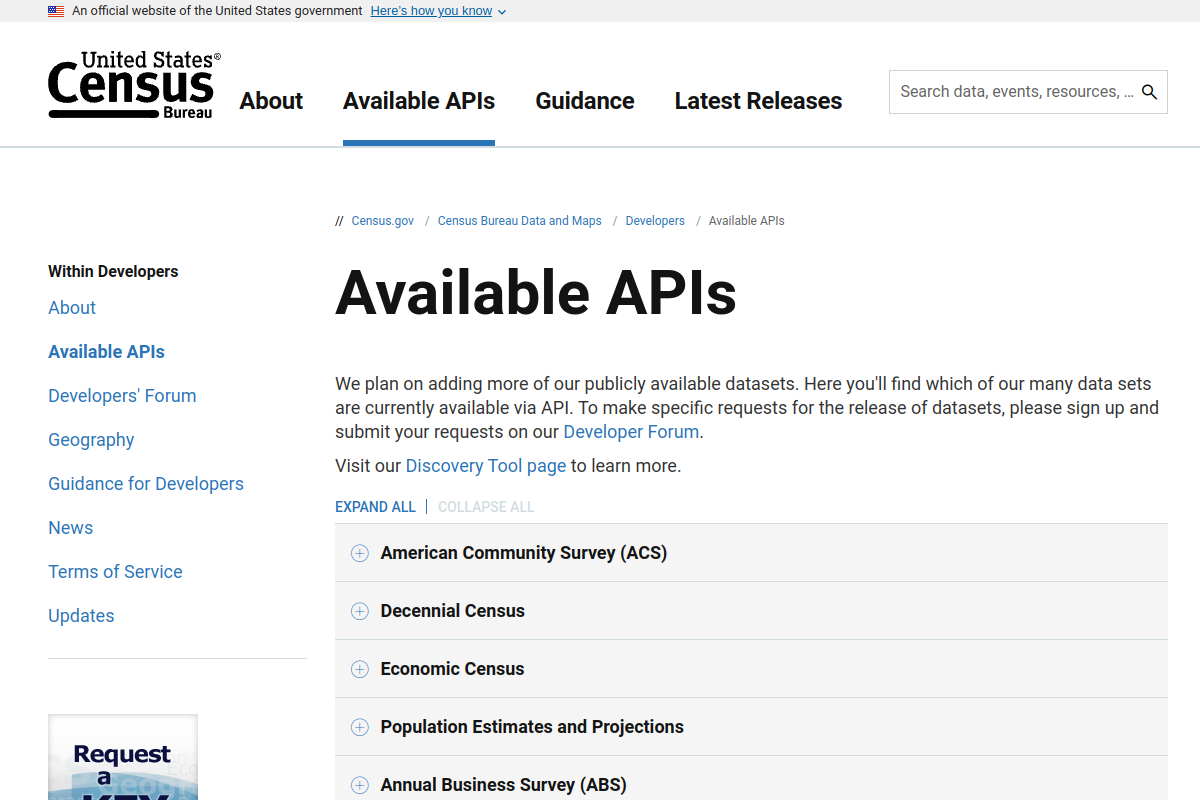Click plus icon beside American Community Survey

[360, 553]
